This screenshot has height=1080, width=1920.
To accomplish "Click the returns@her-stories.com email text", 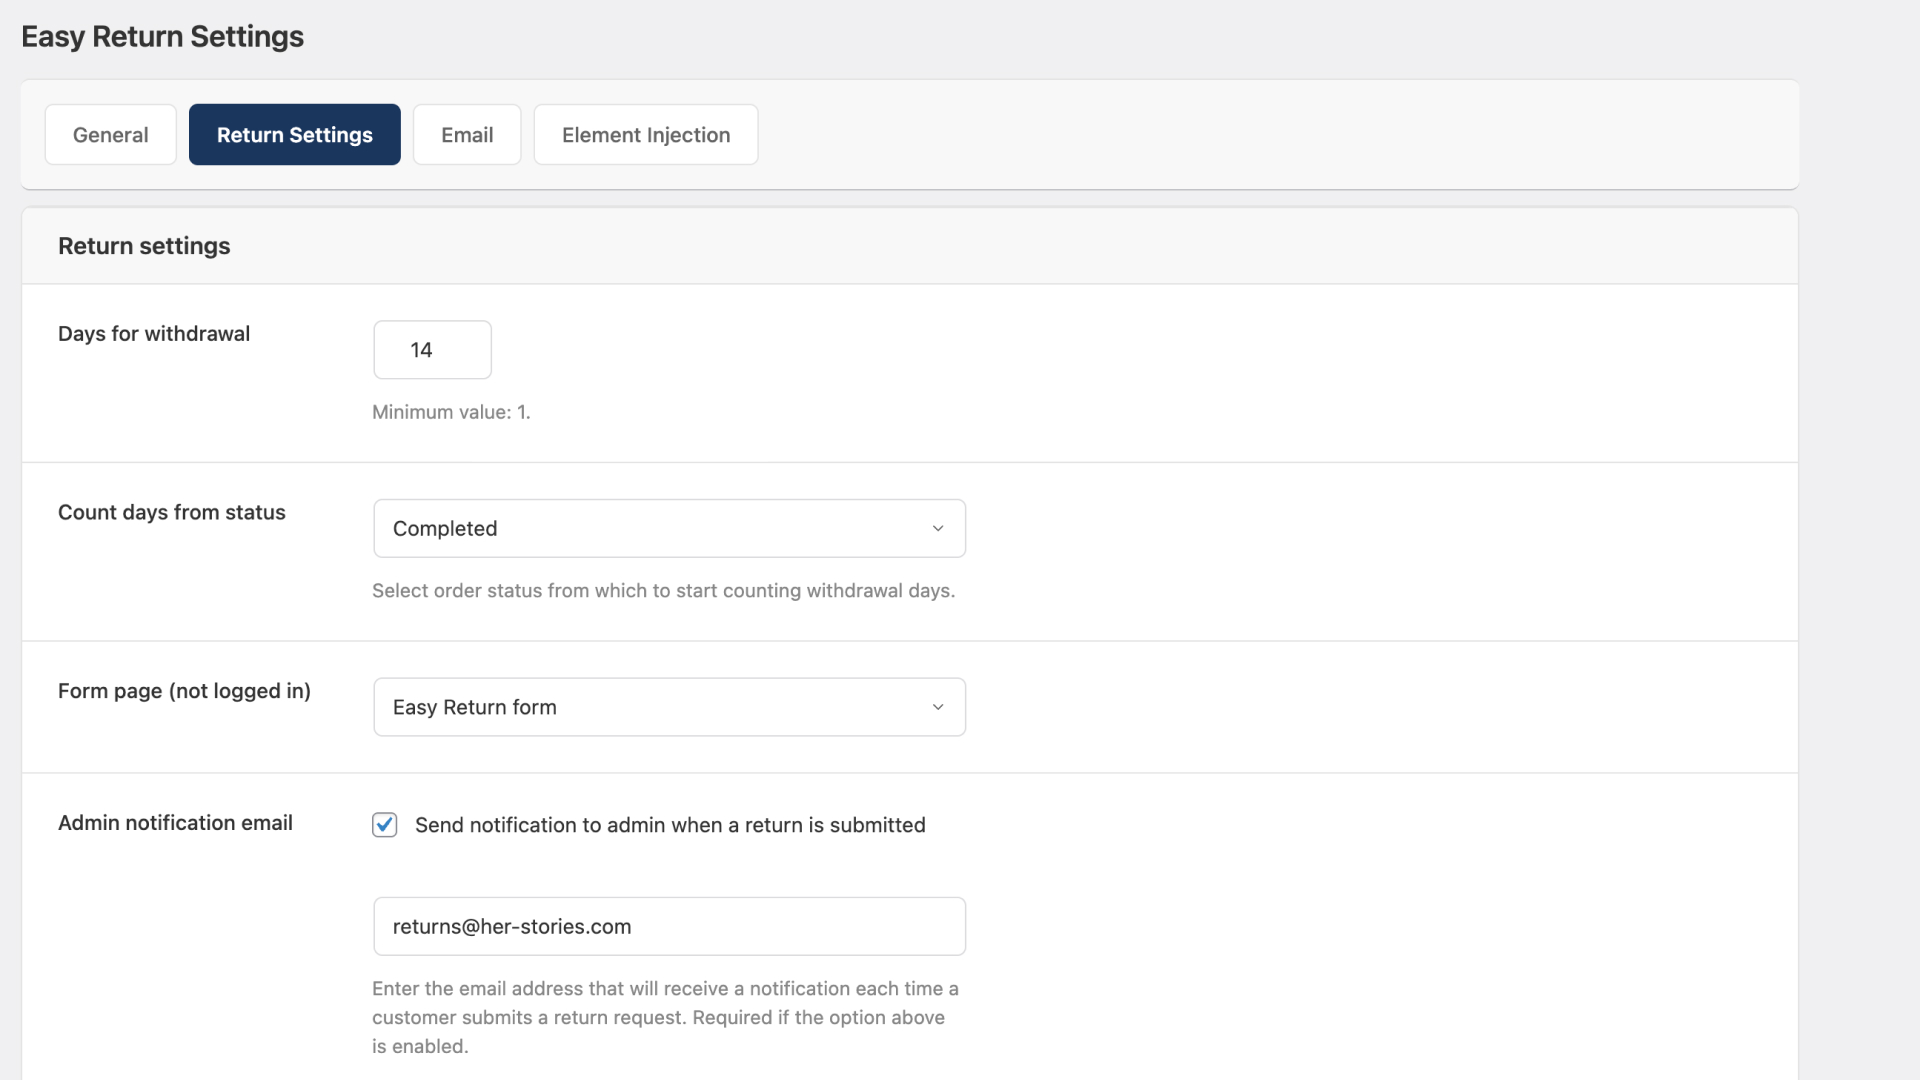I will [x=511, y=926].
